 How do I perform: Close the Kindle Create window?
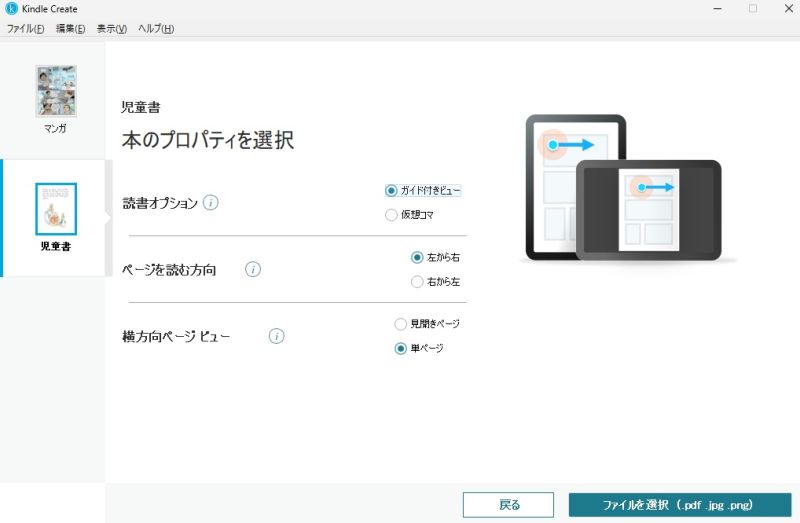point(788,9)
